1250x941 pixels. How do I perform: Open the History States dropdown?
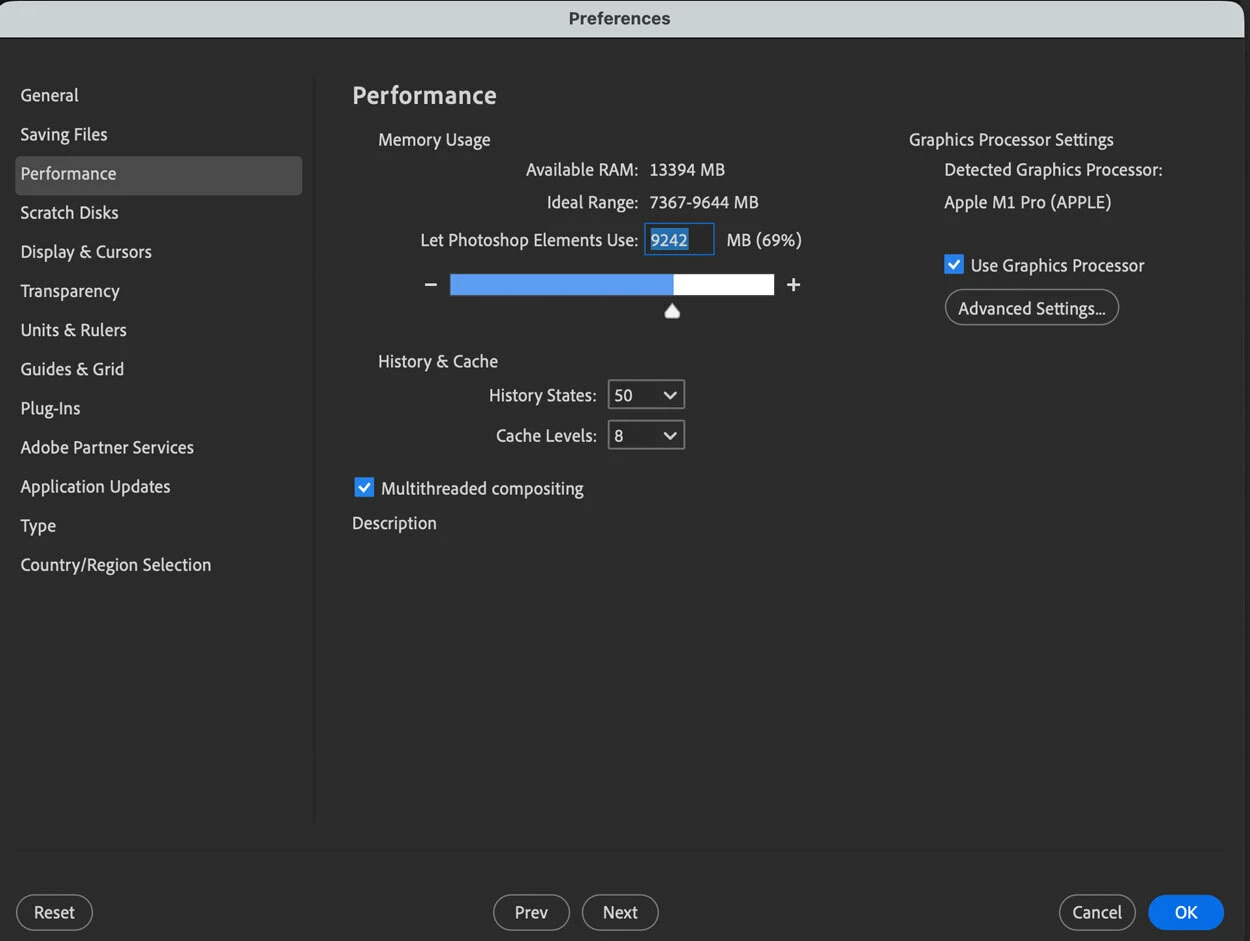646,396
